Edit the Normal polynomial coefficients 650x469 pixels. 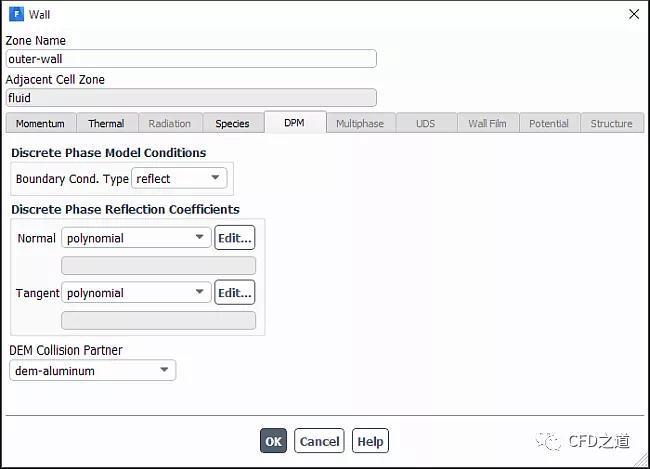click(234, 238)
